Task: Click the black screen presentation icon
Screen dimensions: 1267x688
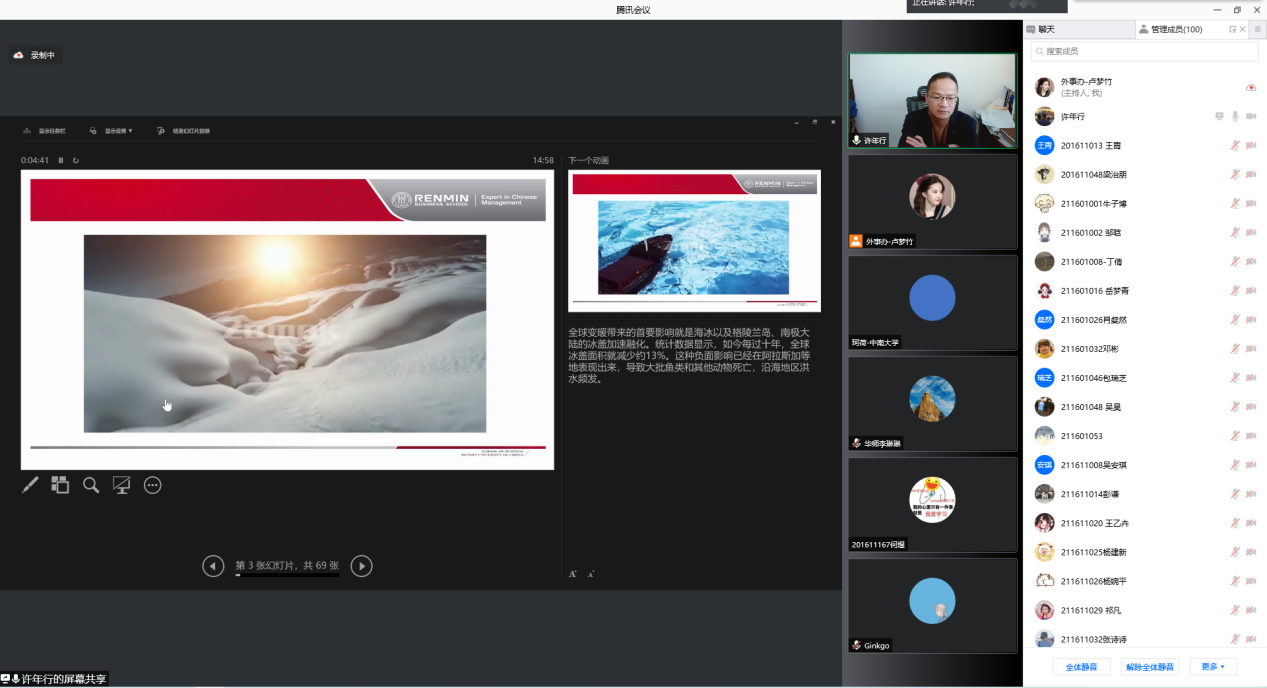Action: (122, 485)
